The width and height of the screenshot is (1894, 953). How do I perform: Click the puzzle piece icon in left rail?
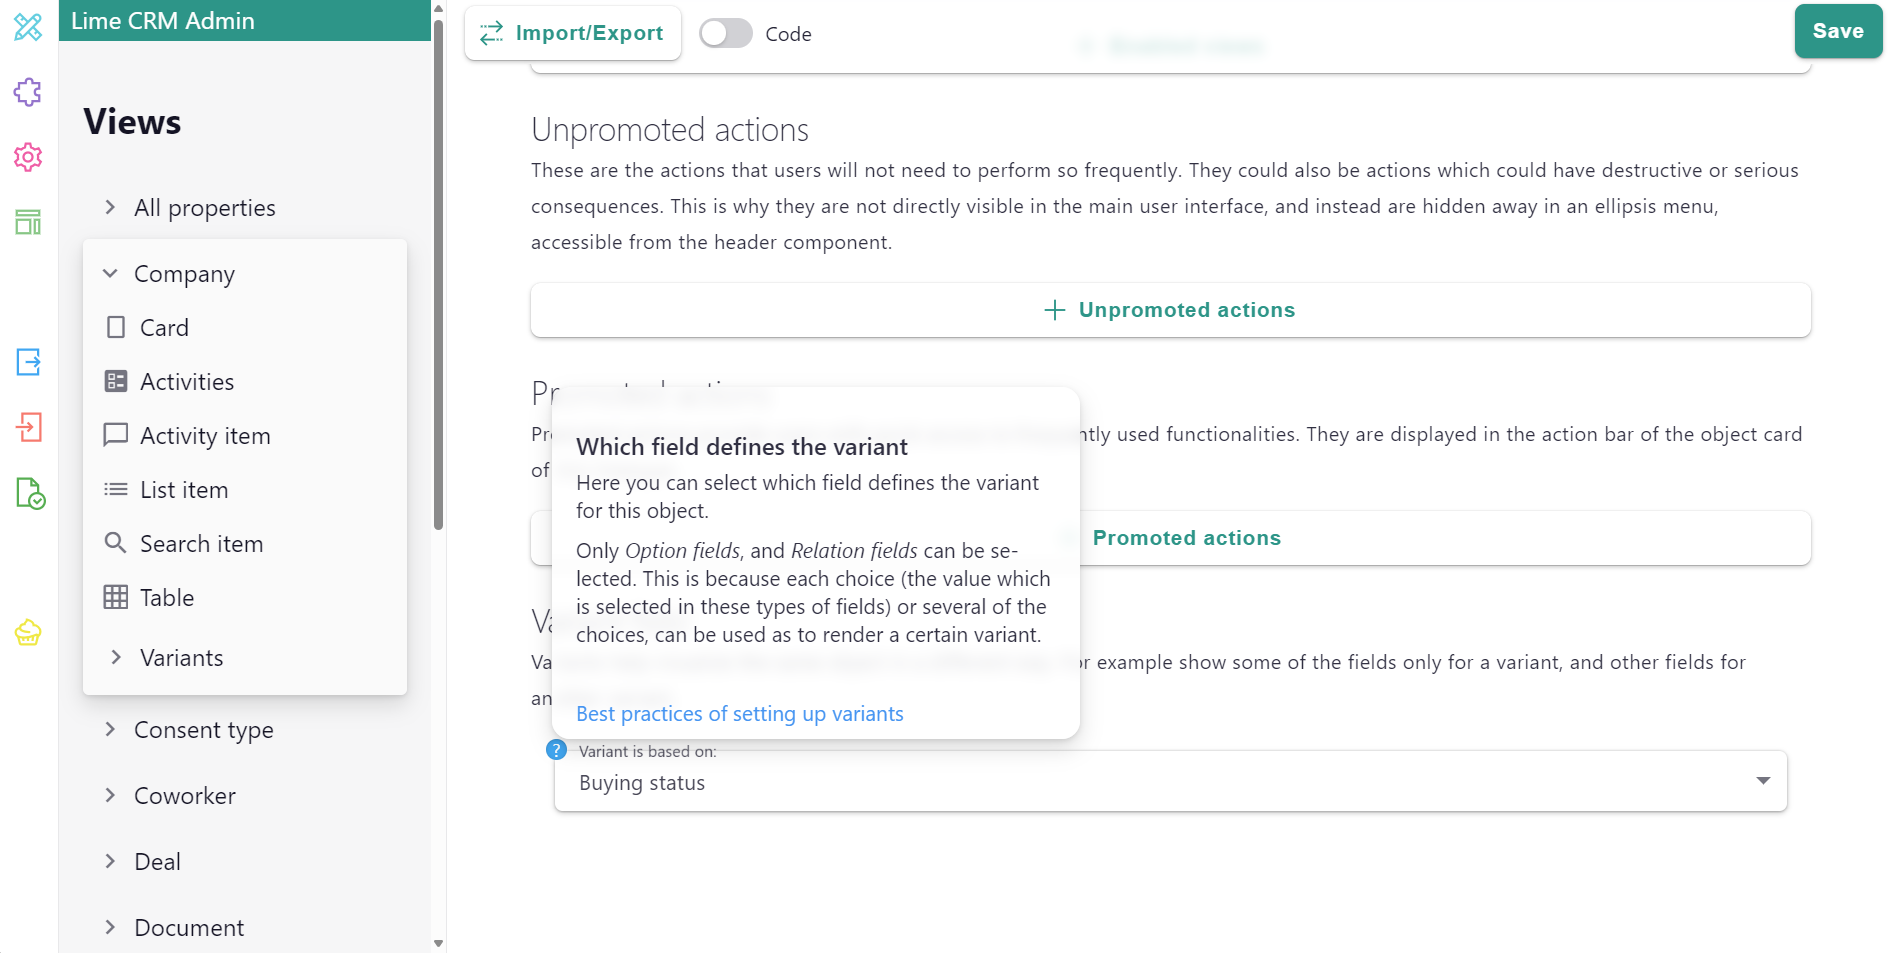click(28, 92)
